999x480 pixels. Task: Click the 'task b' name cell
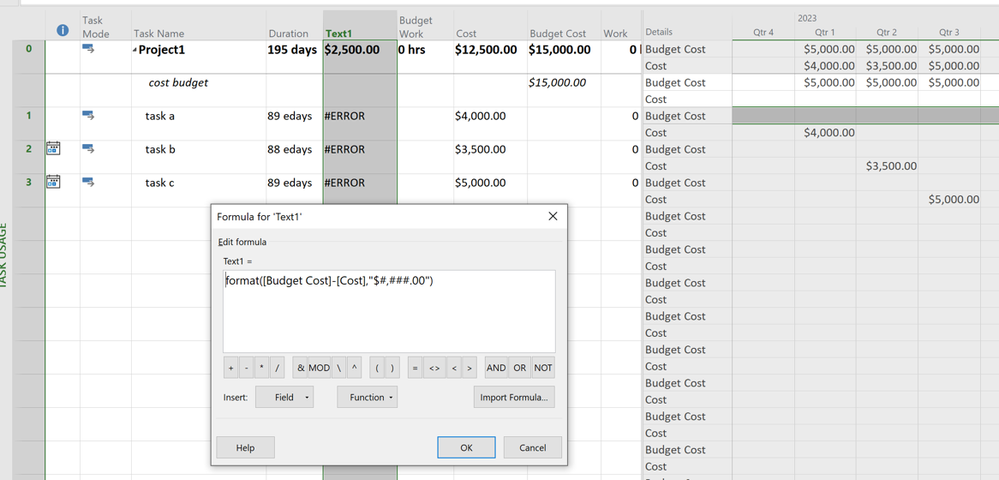tap(199, 157)
